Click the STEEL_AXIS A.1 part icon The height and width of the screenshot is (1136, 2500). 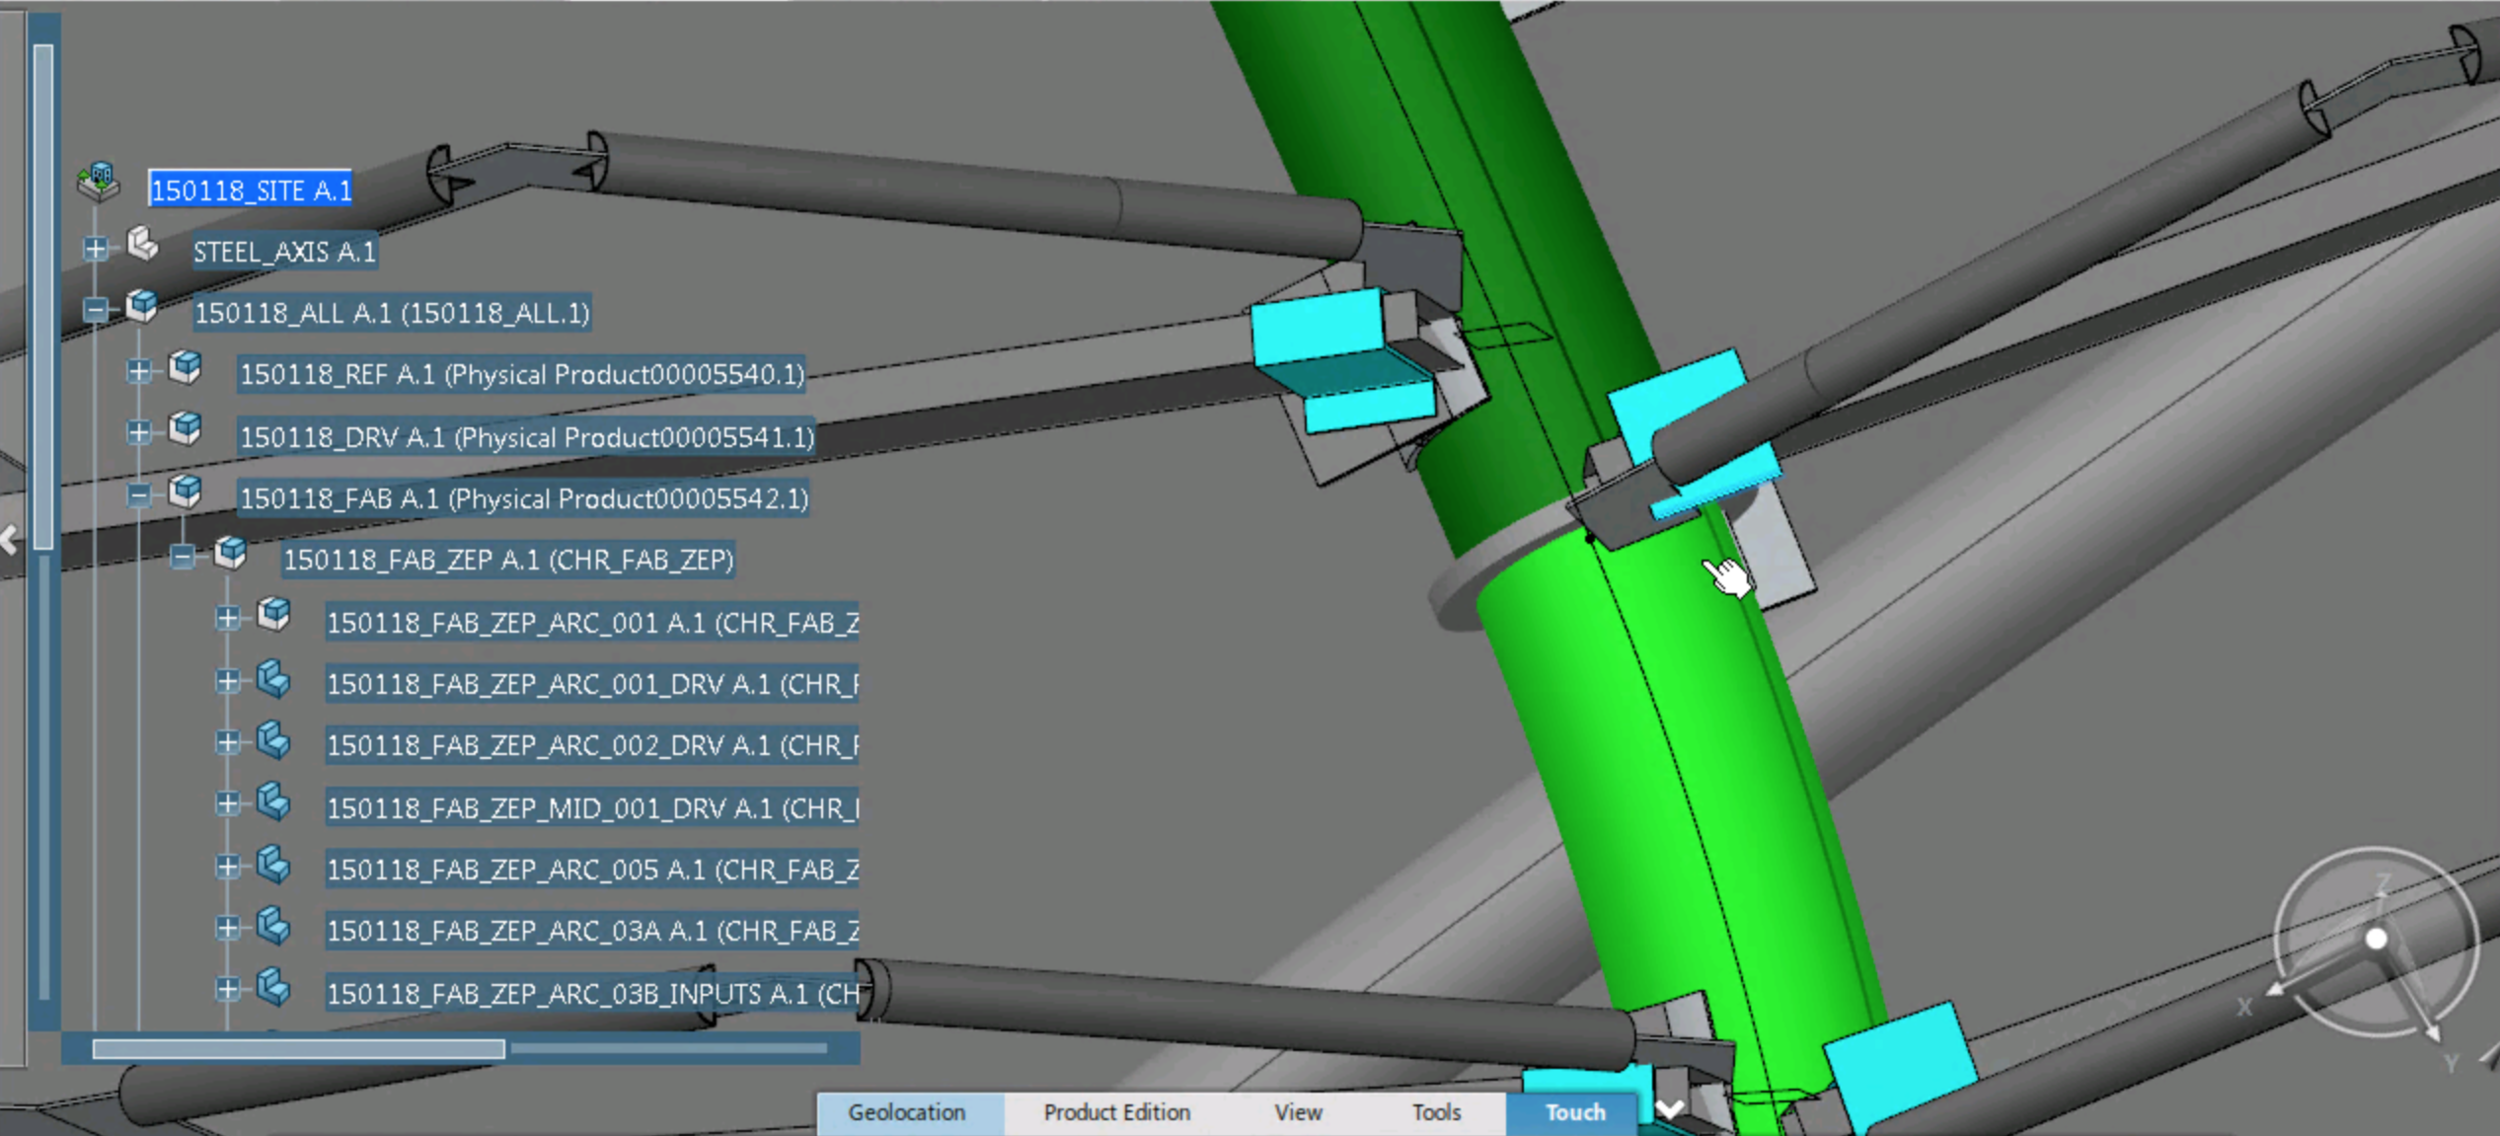[x=143, y=244]
